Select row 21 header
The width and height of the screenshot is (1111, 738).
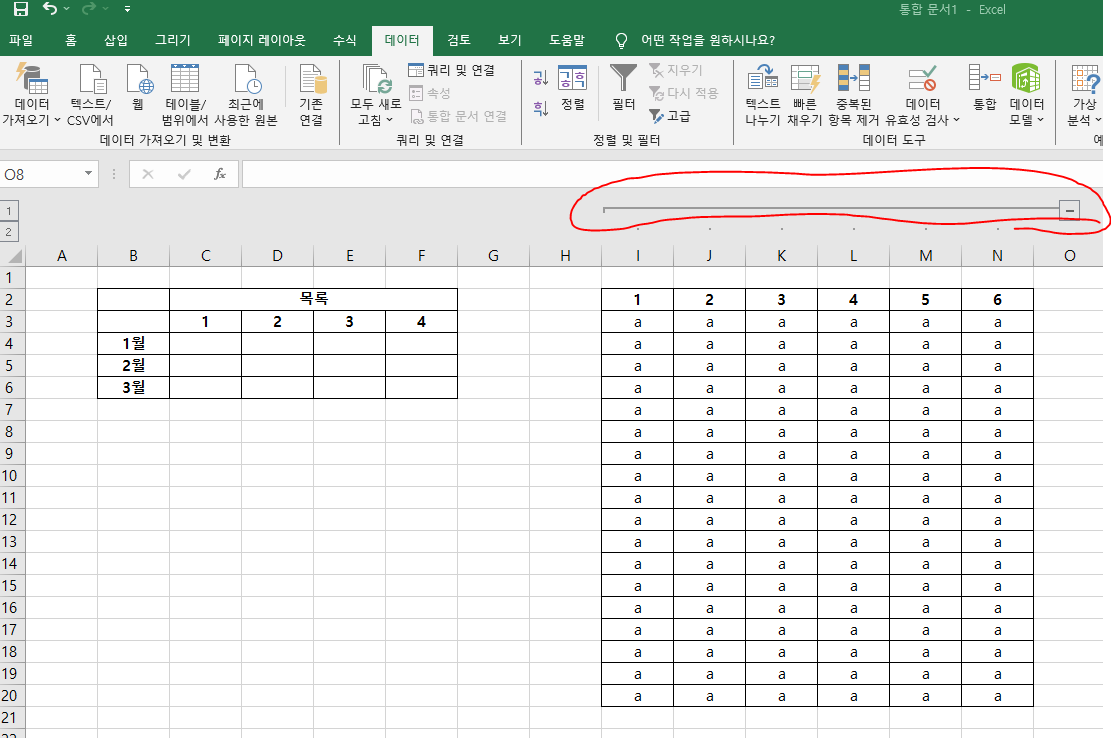tap(10, 717)
